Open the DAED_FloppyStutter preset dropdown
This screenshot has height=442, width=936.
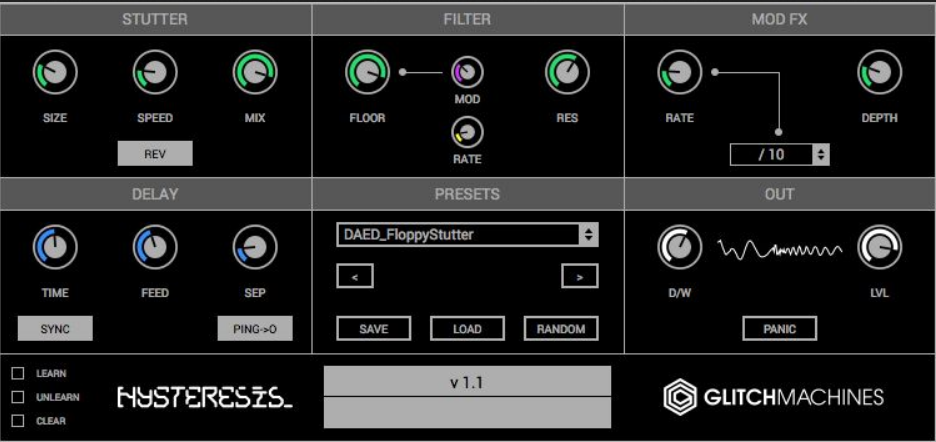pos(467,235)
